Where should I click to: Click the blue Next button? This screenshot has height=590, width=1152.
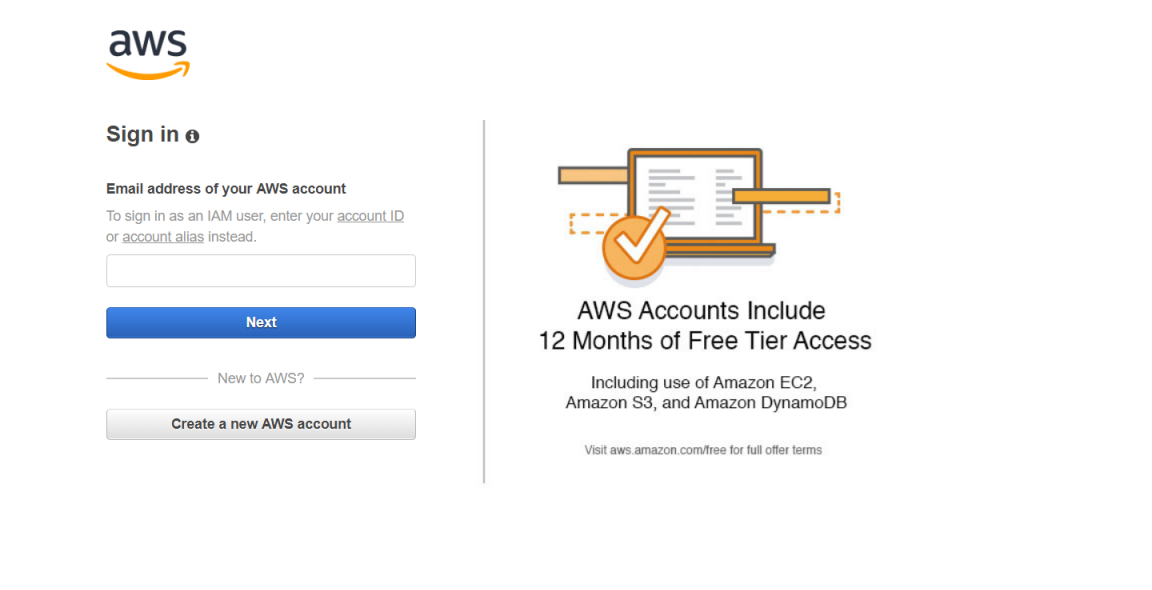tap(261, 323)
